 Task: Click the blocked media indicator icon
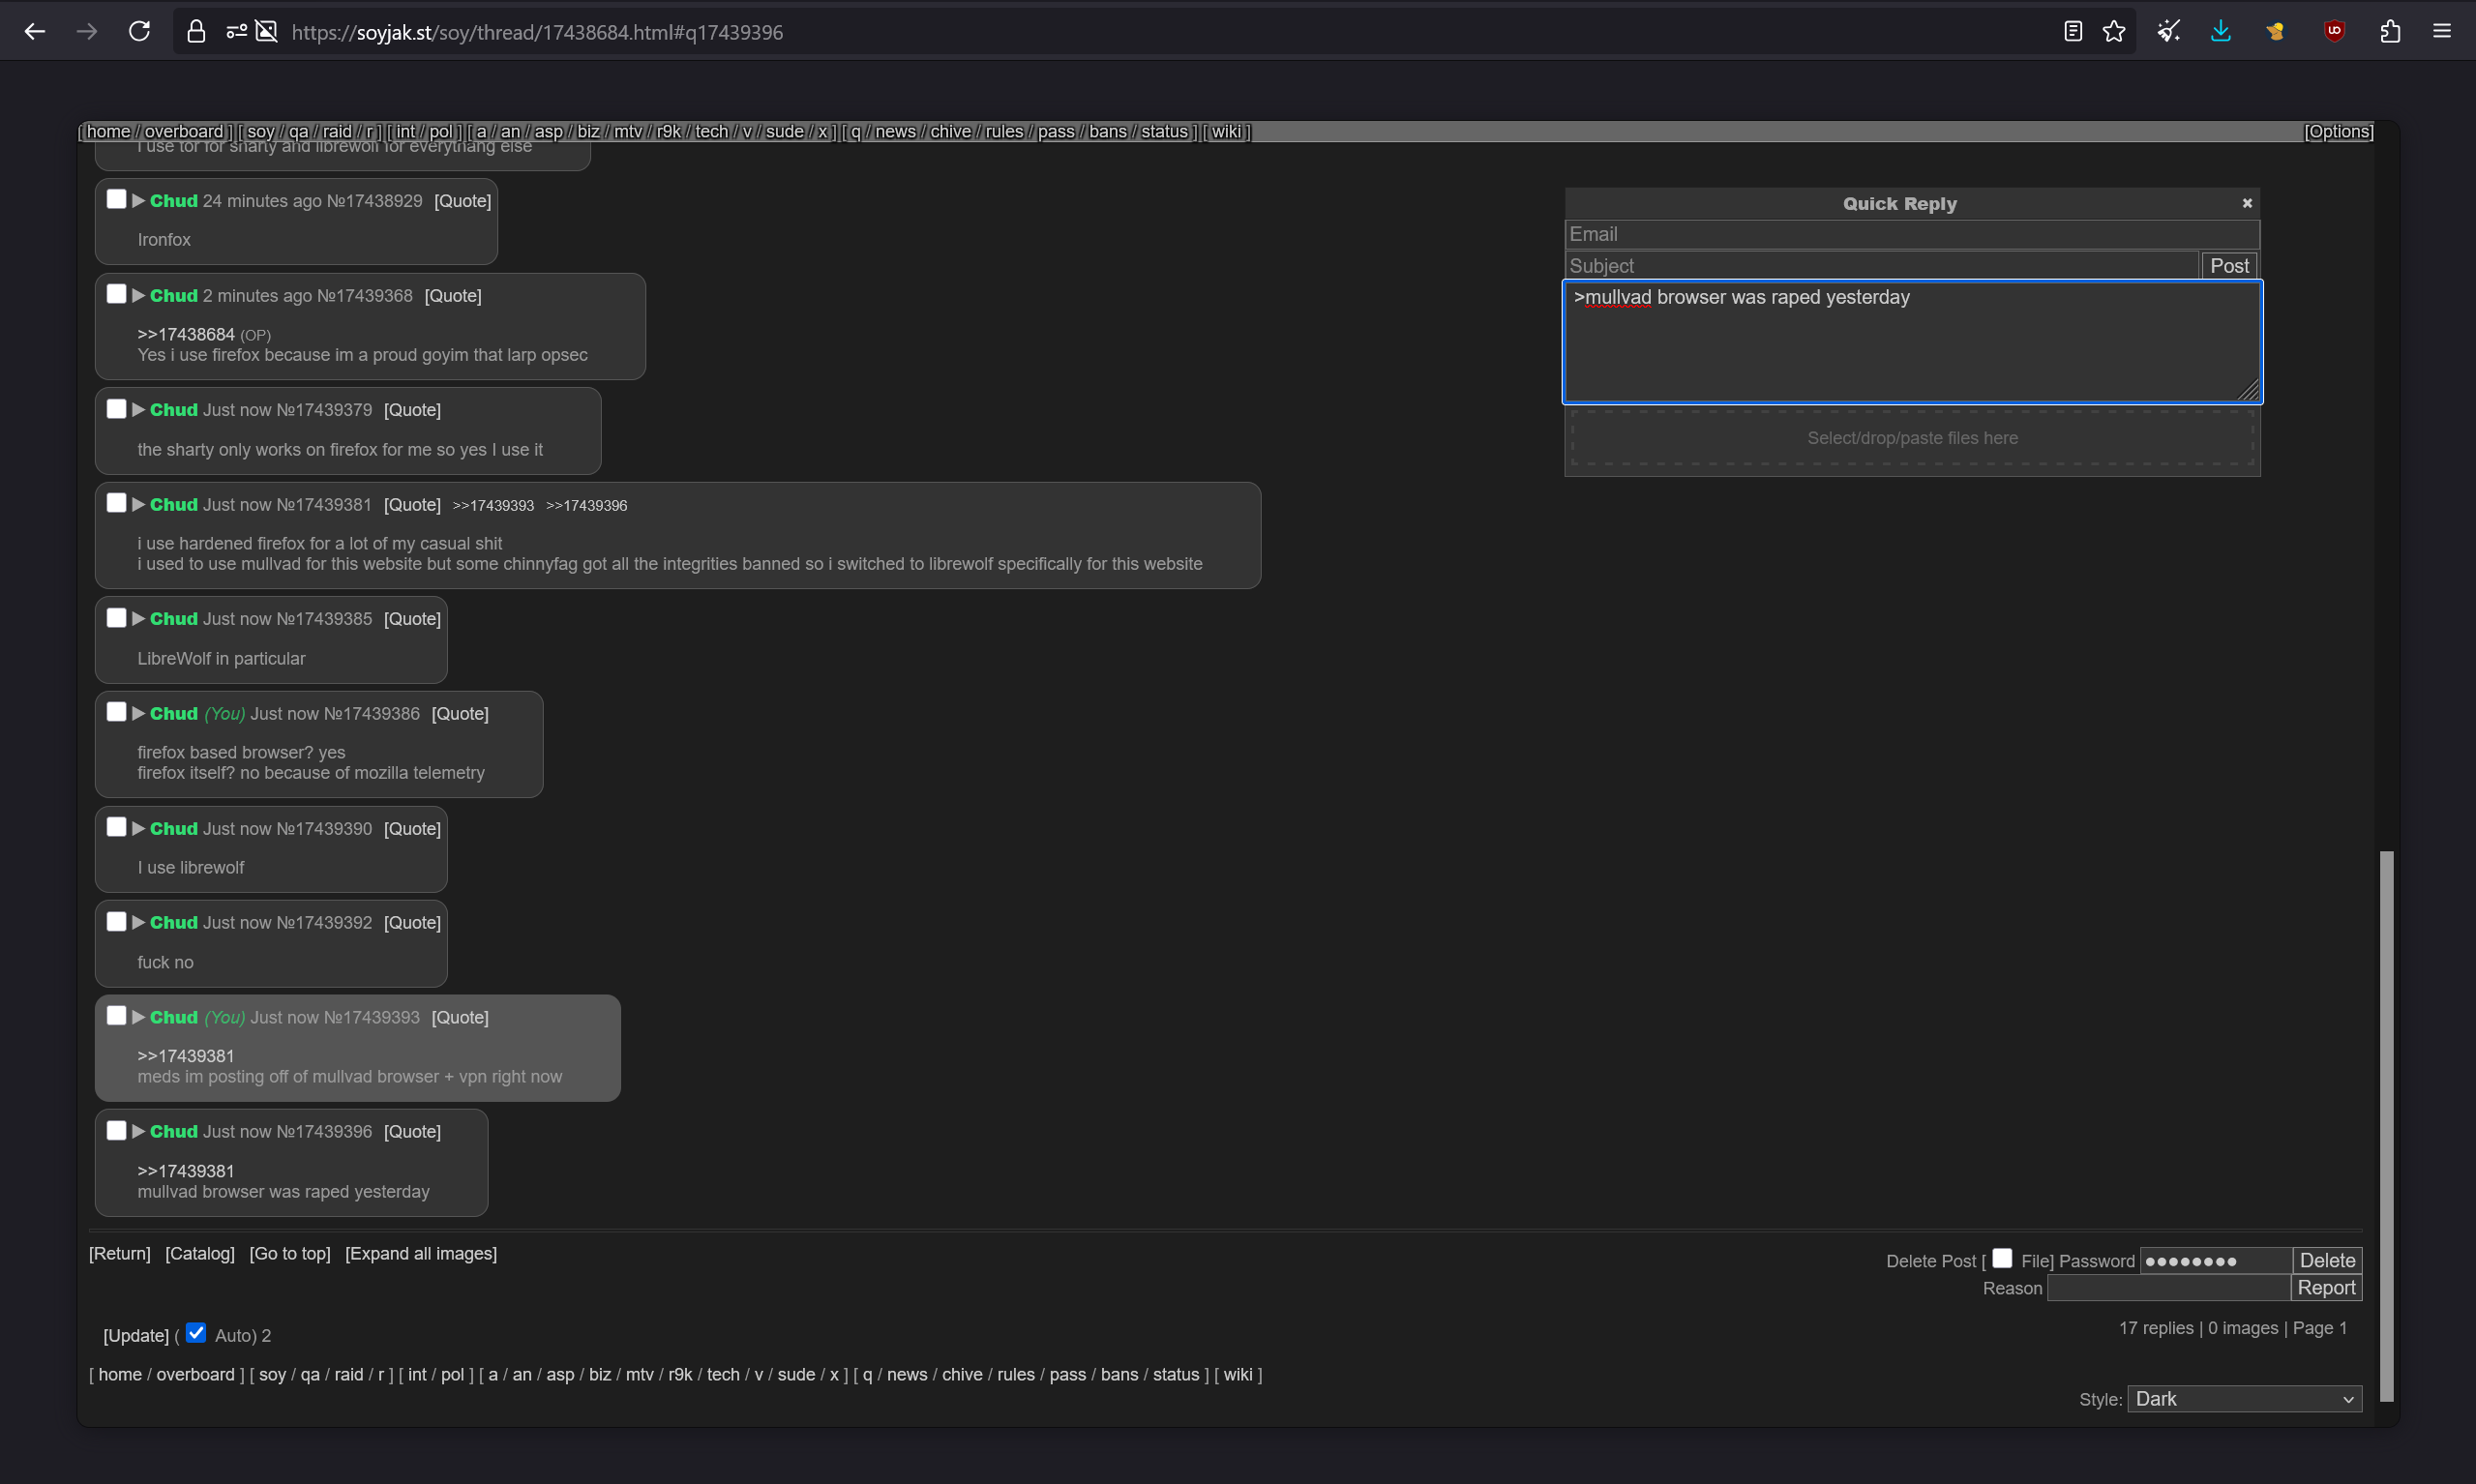pyautogui.click(x=267, y=32)
